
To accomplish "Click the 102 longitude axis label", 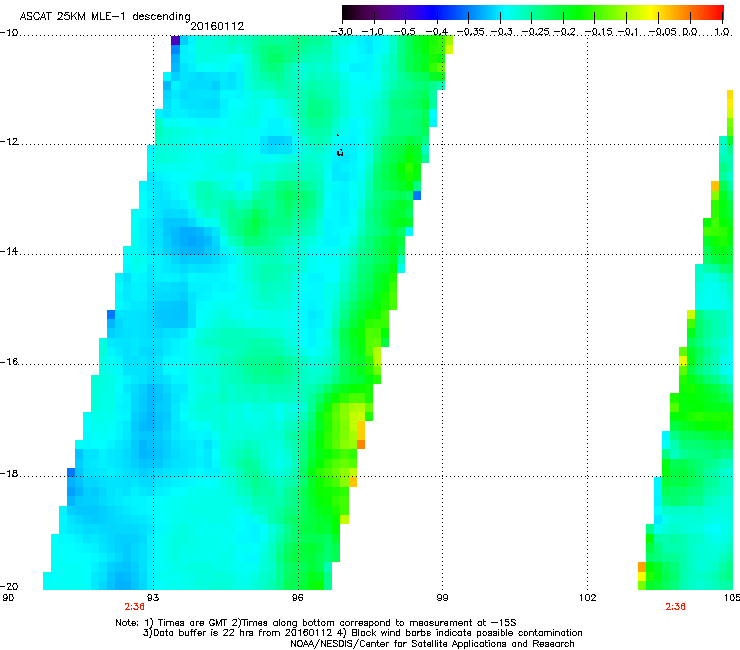I will pyautogui.click(x=588, y=598).
